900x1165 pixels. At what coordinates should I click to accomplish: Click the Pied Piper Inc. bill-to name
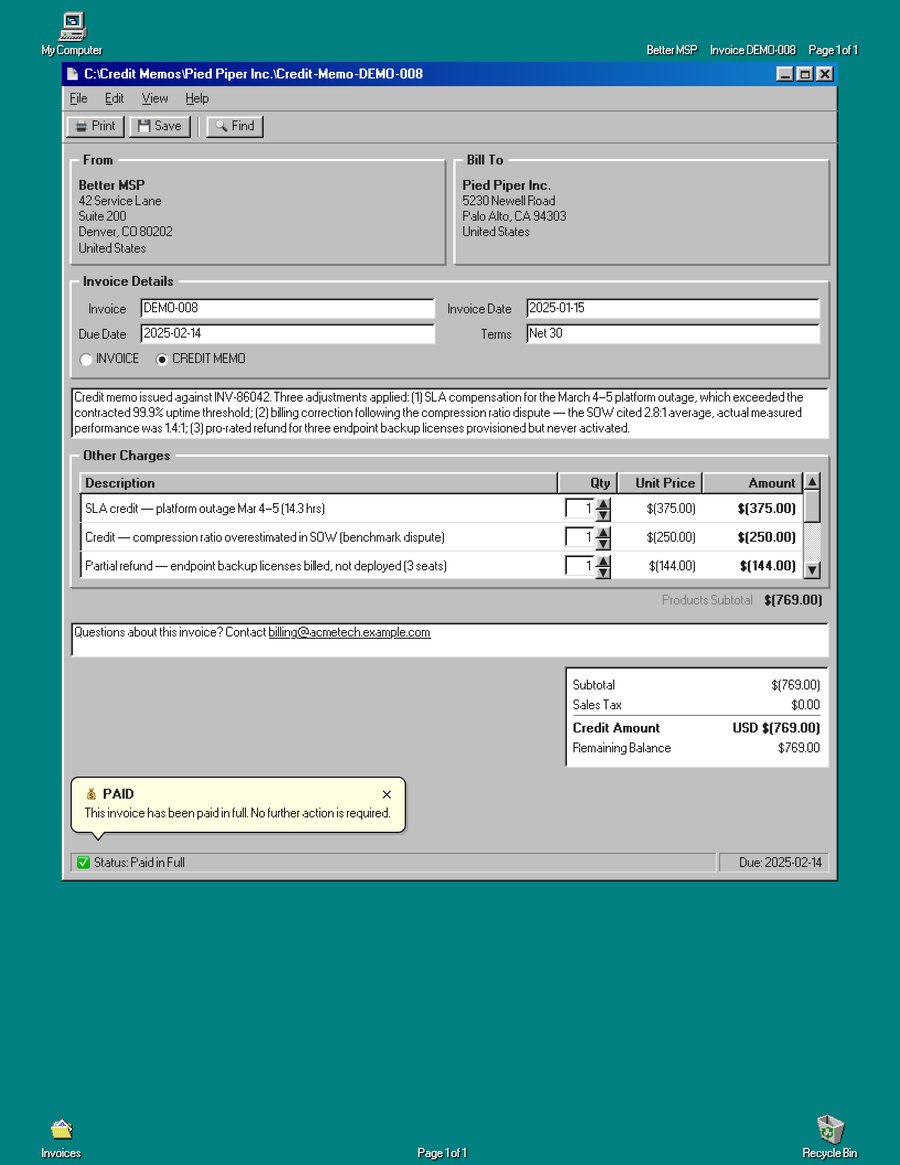[x=506, y=185]
